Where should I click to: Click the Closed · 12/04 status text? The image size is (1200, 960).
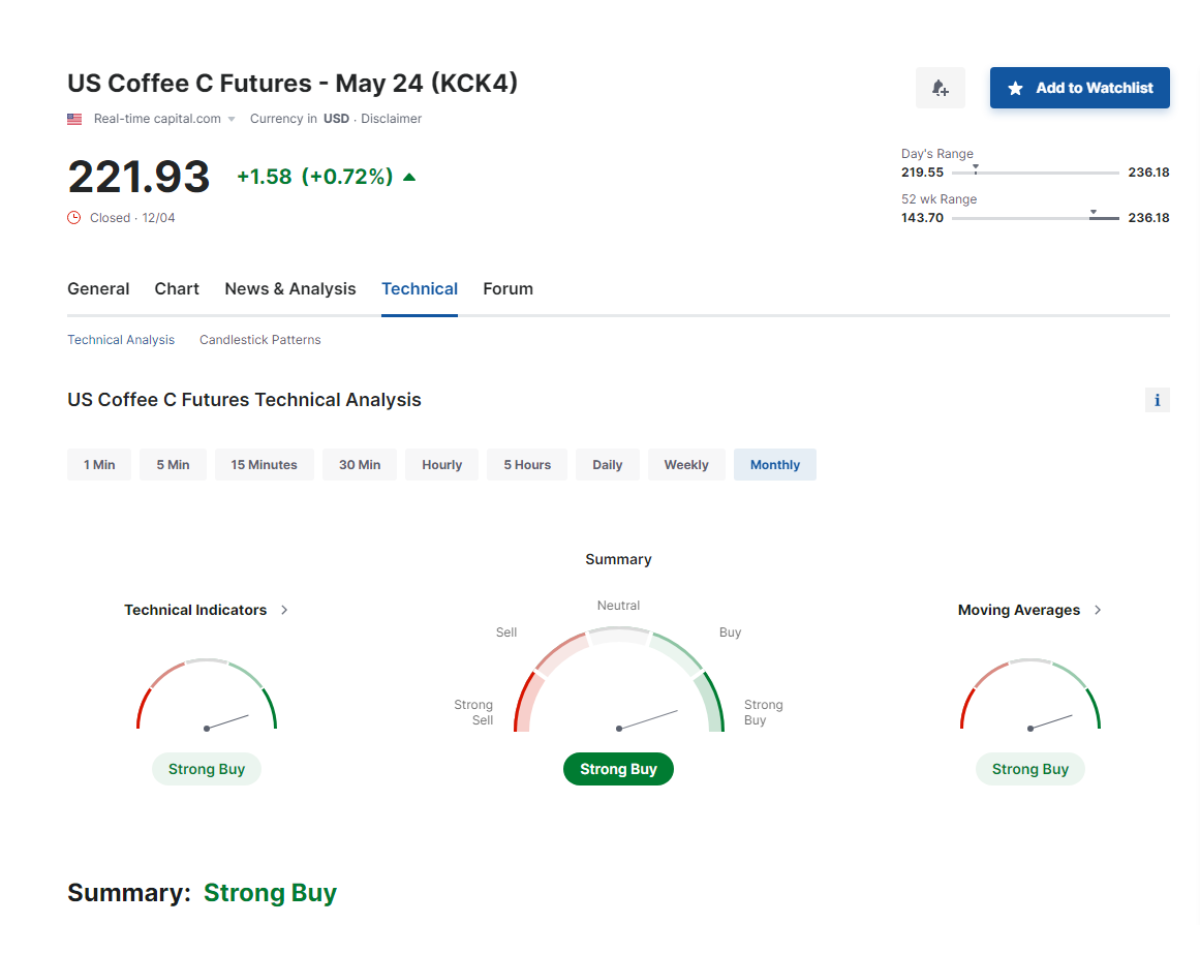tap(132, 218)
